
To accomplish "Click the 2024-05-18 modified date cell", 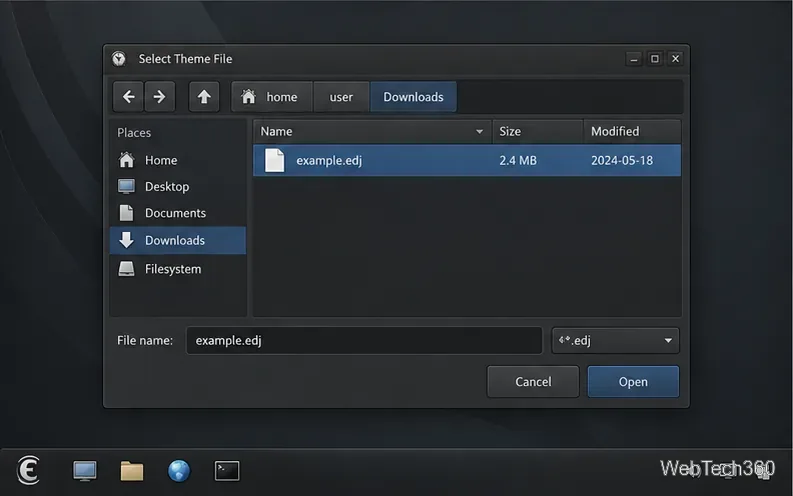I will [622, 161].
